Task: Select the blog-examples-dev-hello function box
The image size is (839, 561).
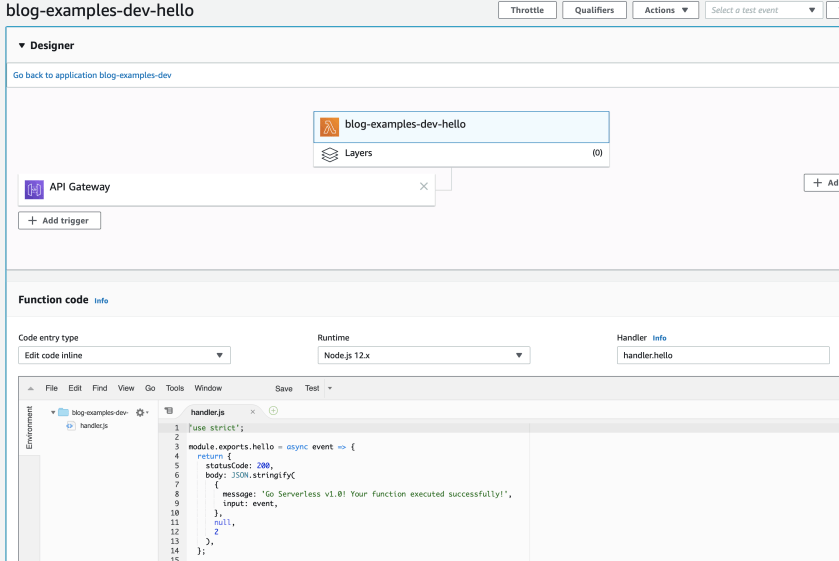Action: tap(461, 127)
